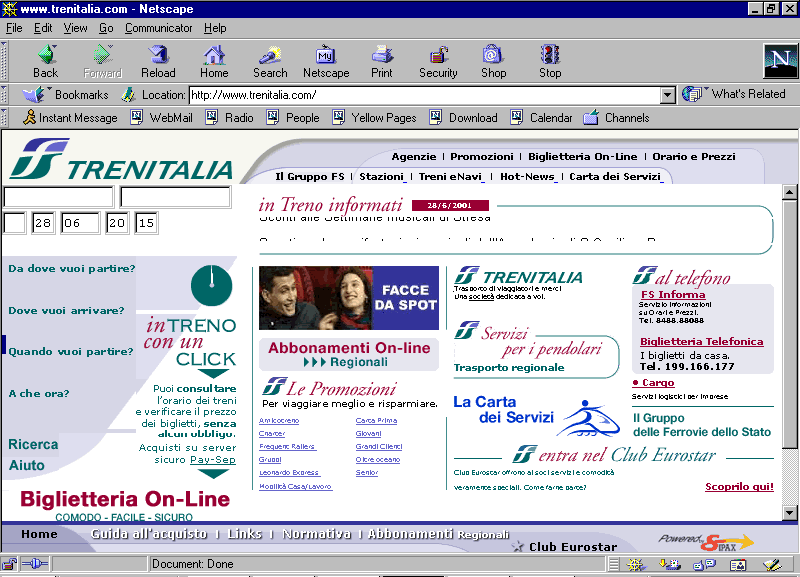Open La Carta dei Servizi banner

click(536, 415)
